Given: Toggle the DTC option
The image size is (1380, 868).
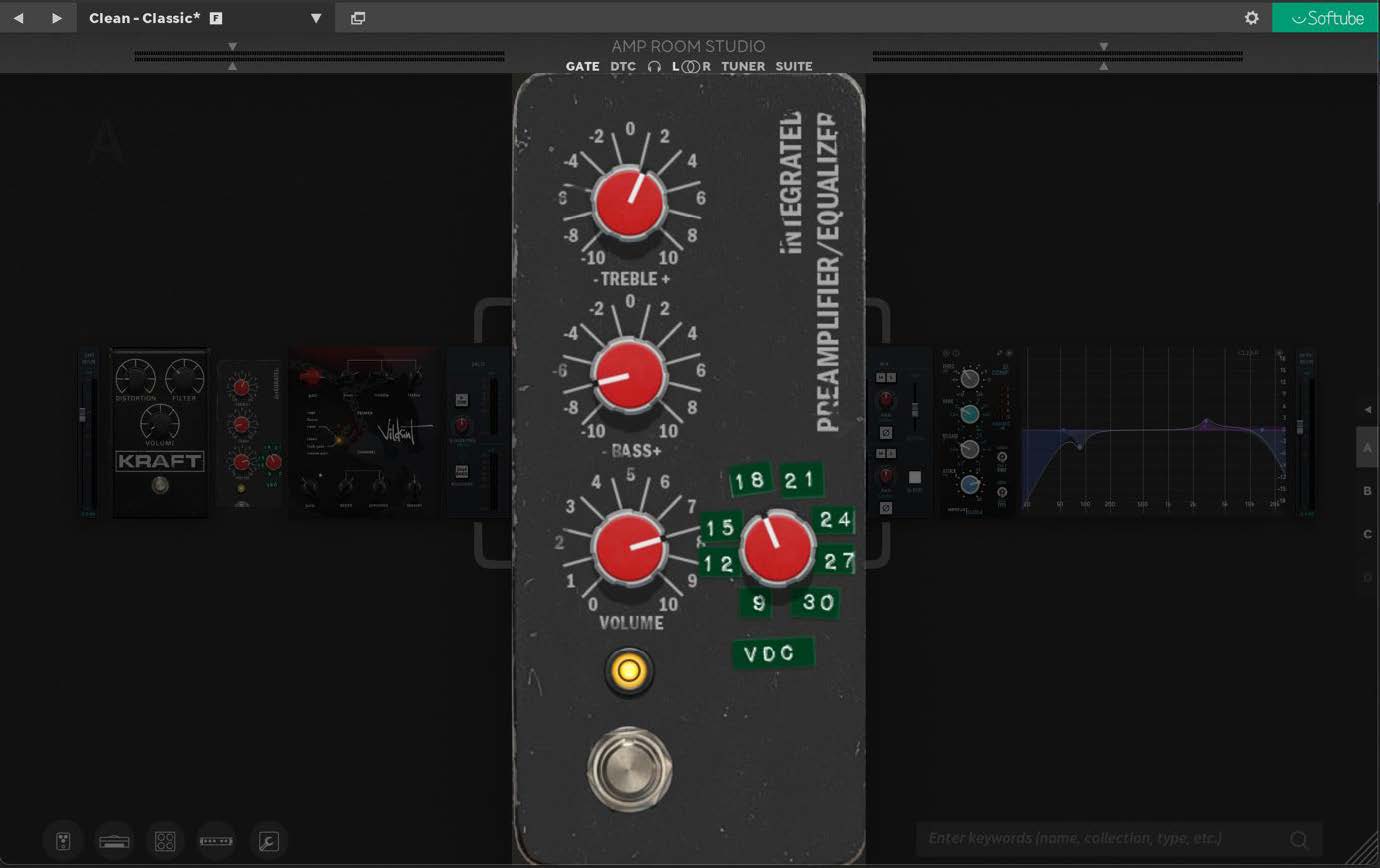Looking at the screenshot, I should point(623,67).
